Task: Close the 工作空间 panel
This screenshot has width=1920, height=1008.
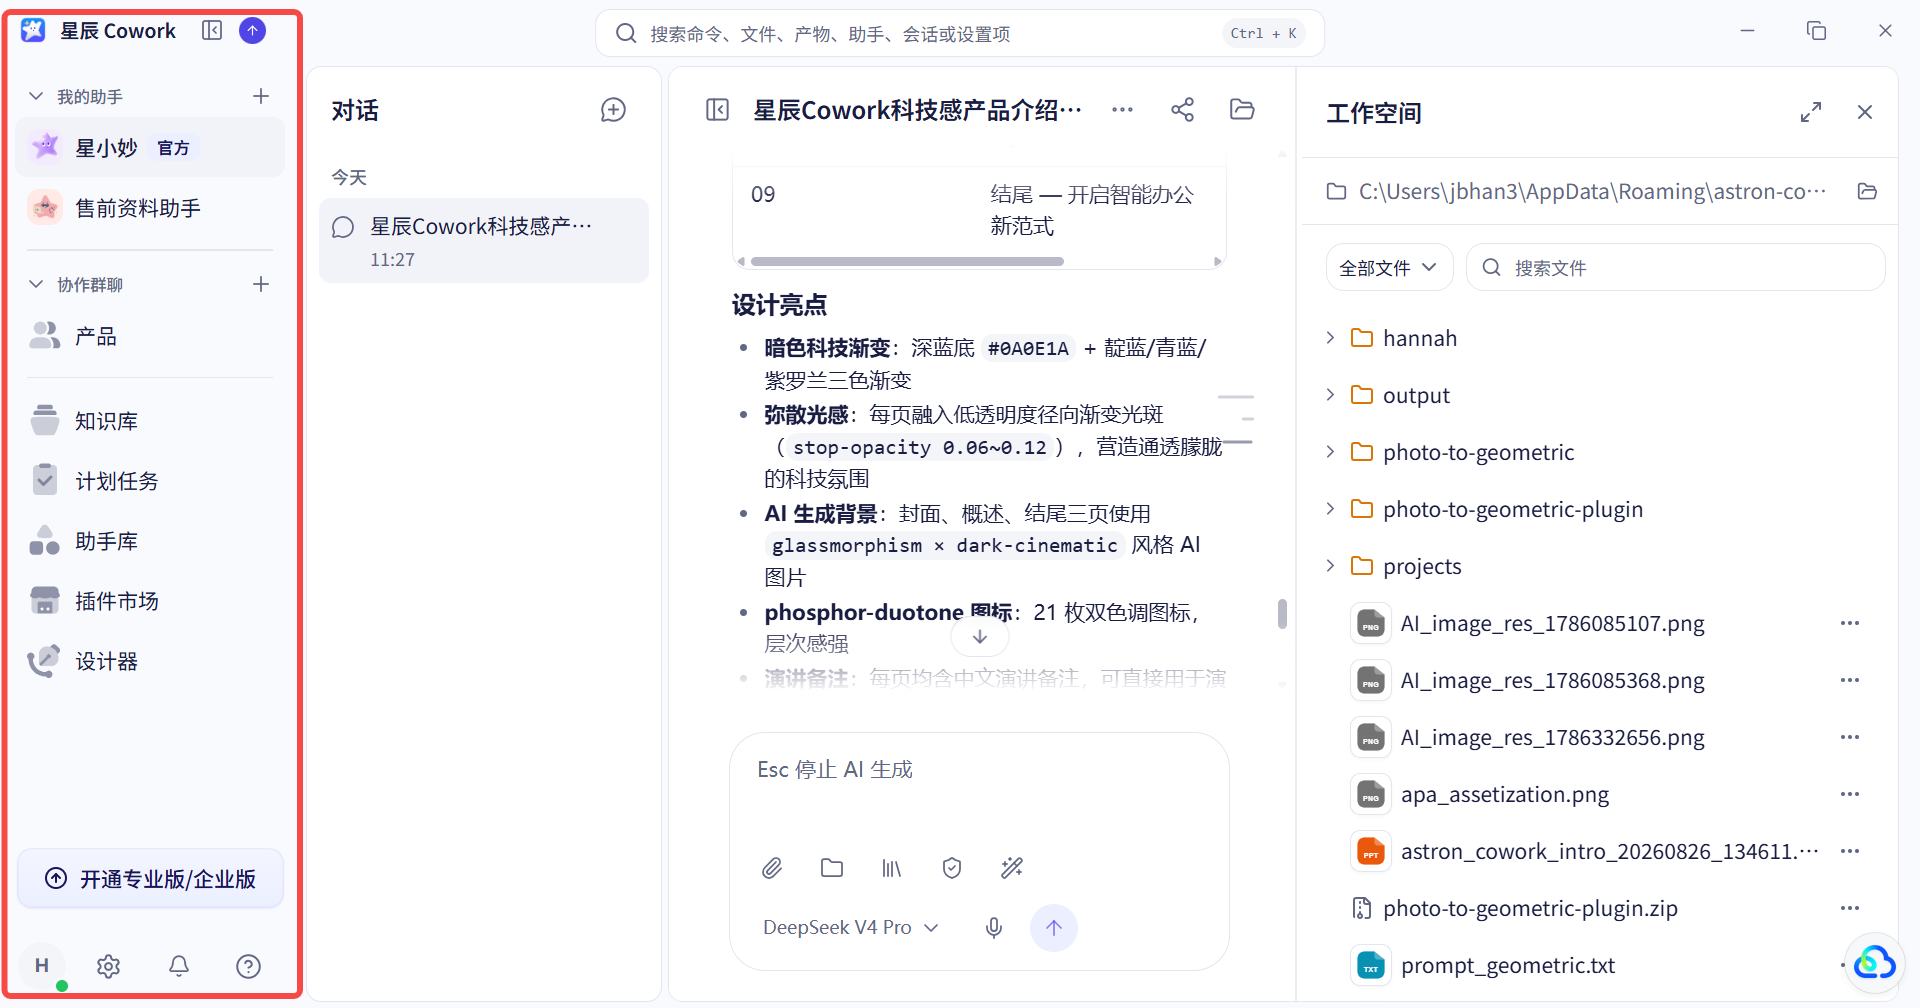Action: pos(1865,112)
